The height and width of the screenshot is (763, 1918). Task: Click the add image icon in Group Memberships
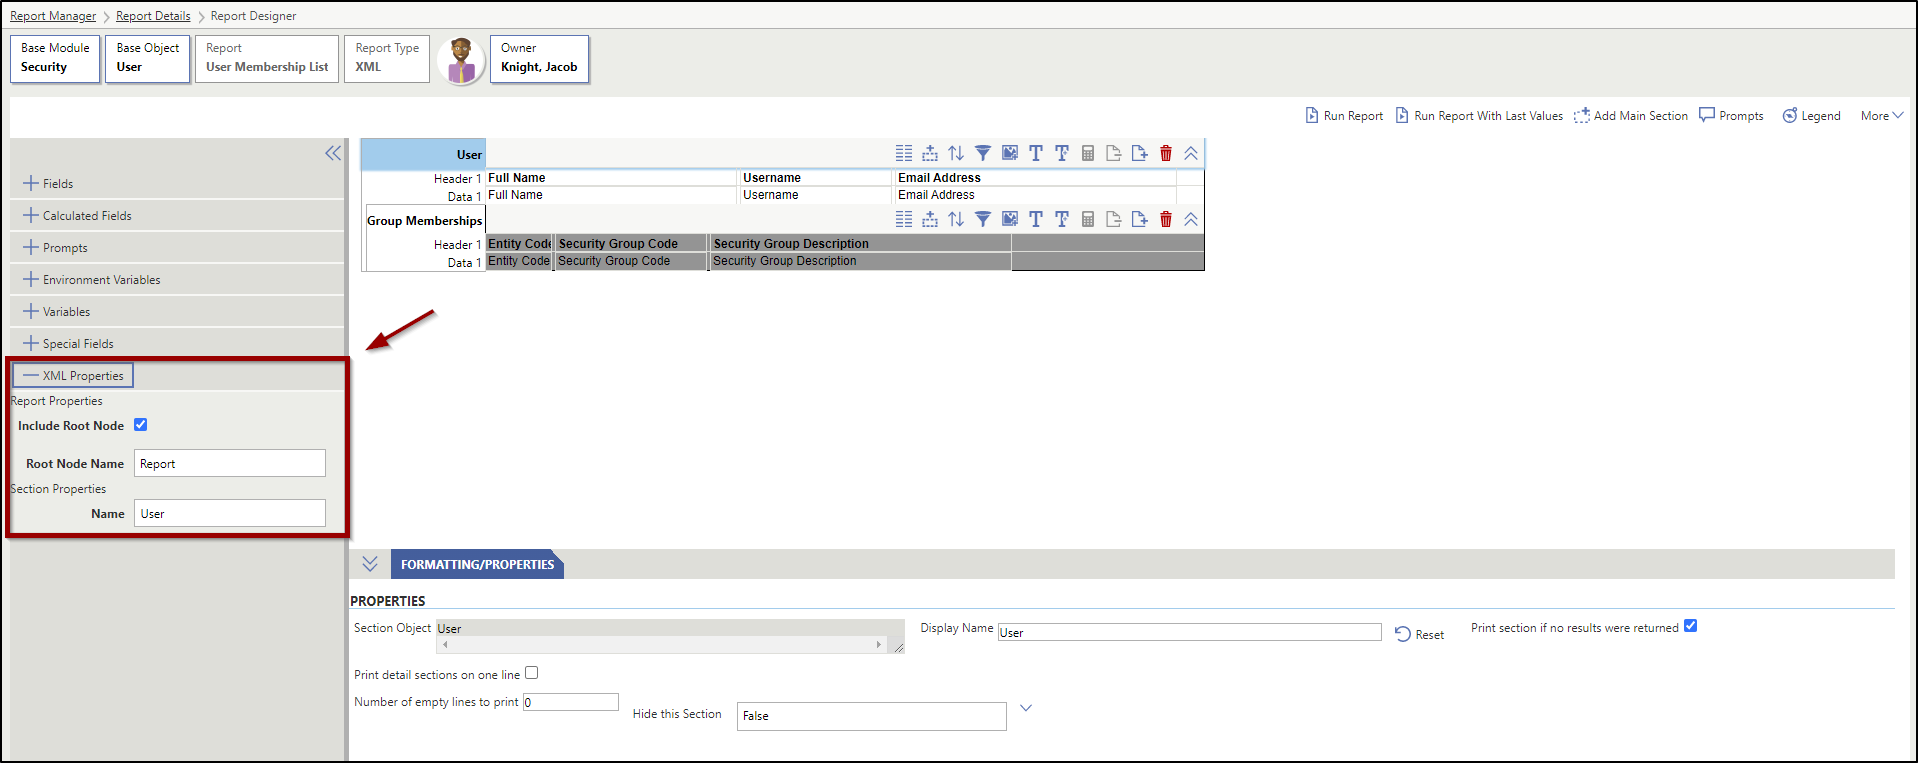pyautogui.click(x=1010, y=219)
